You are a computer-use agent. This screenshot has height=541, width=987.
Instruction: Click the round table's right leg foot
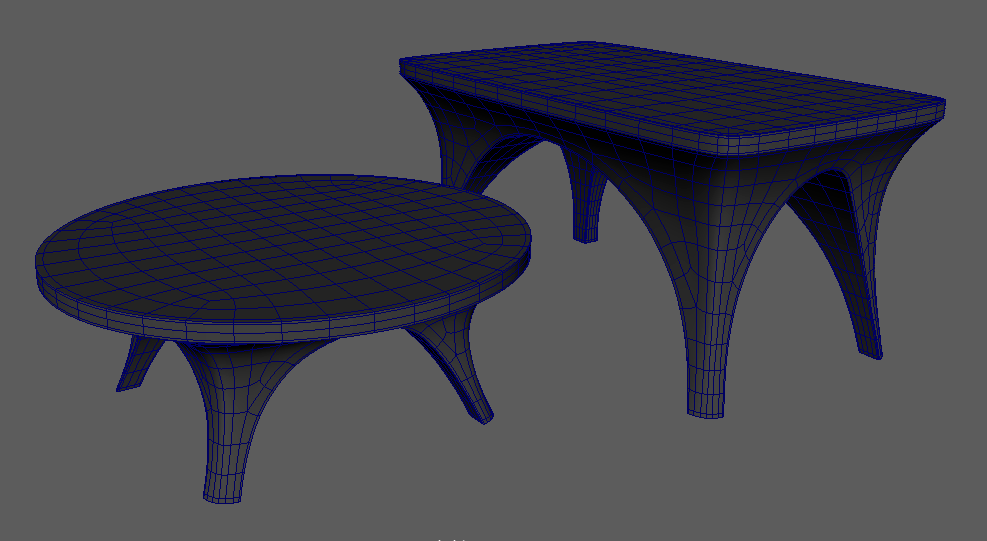click(480, 410)
